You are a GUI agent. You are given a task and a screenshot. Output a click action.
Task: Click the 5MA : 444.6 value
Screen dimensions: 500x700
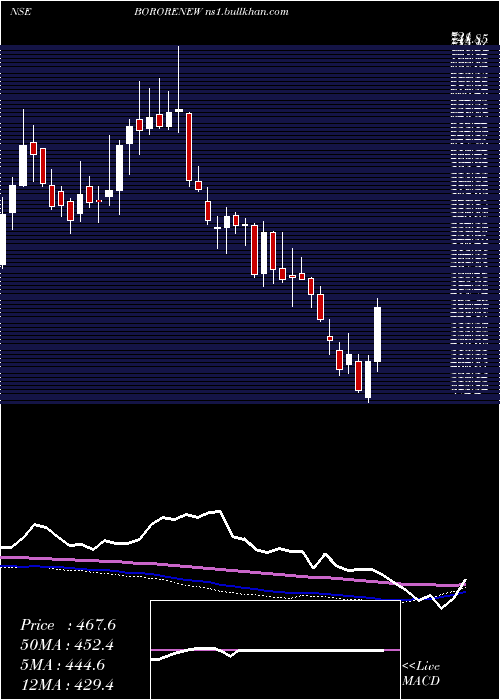[63, 665]
